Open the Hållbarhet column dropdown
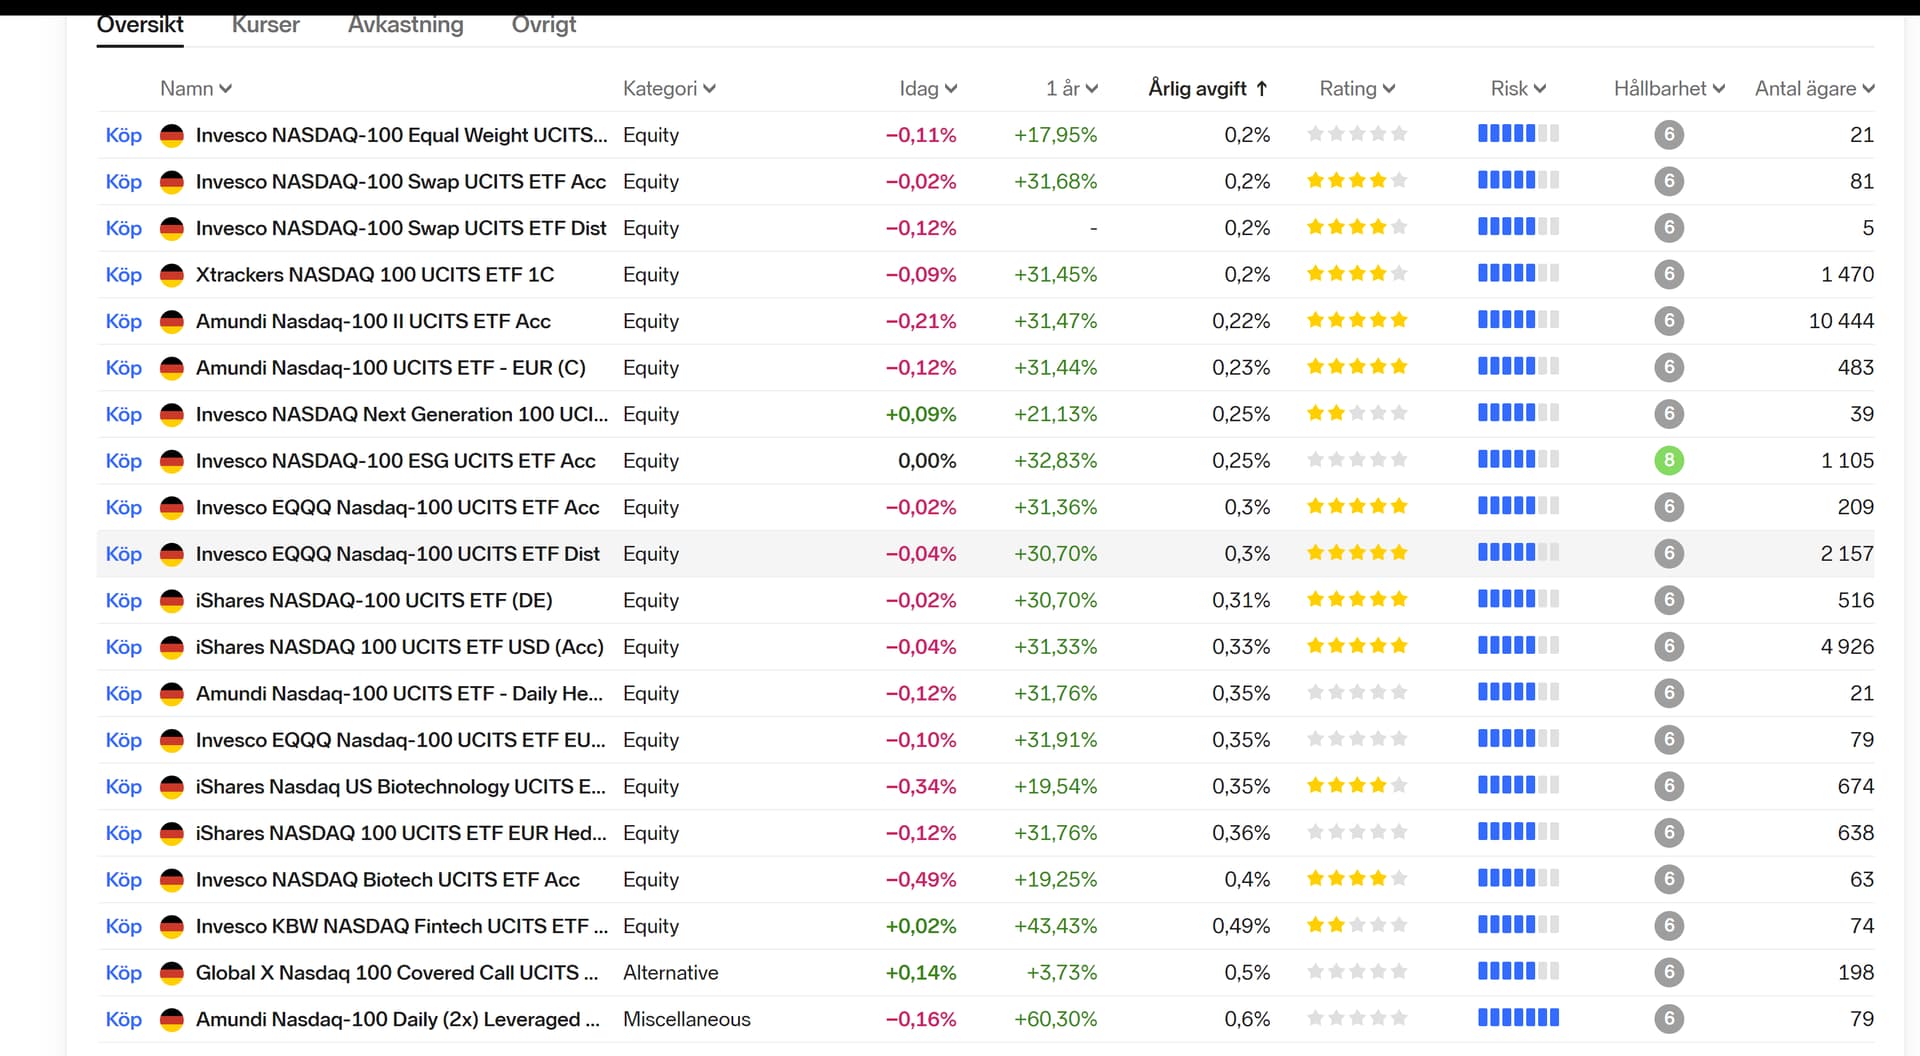This screenshot has width=1920, height=1056. [x=1668, y=89]
